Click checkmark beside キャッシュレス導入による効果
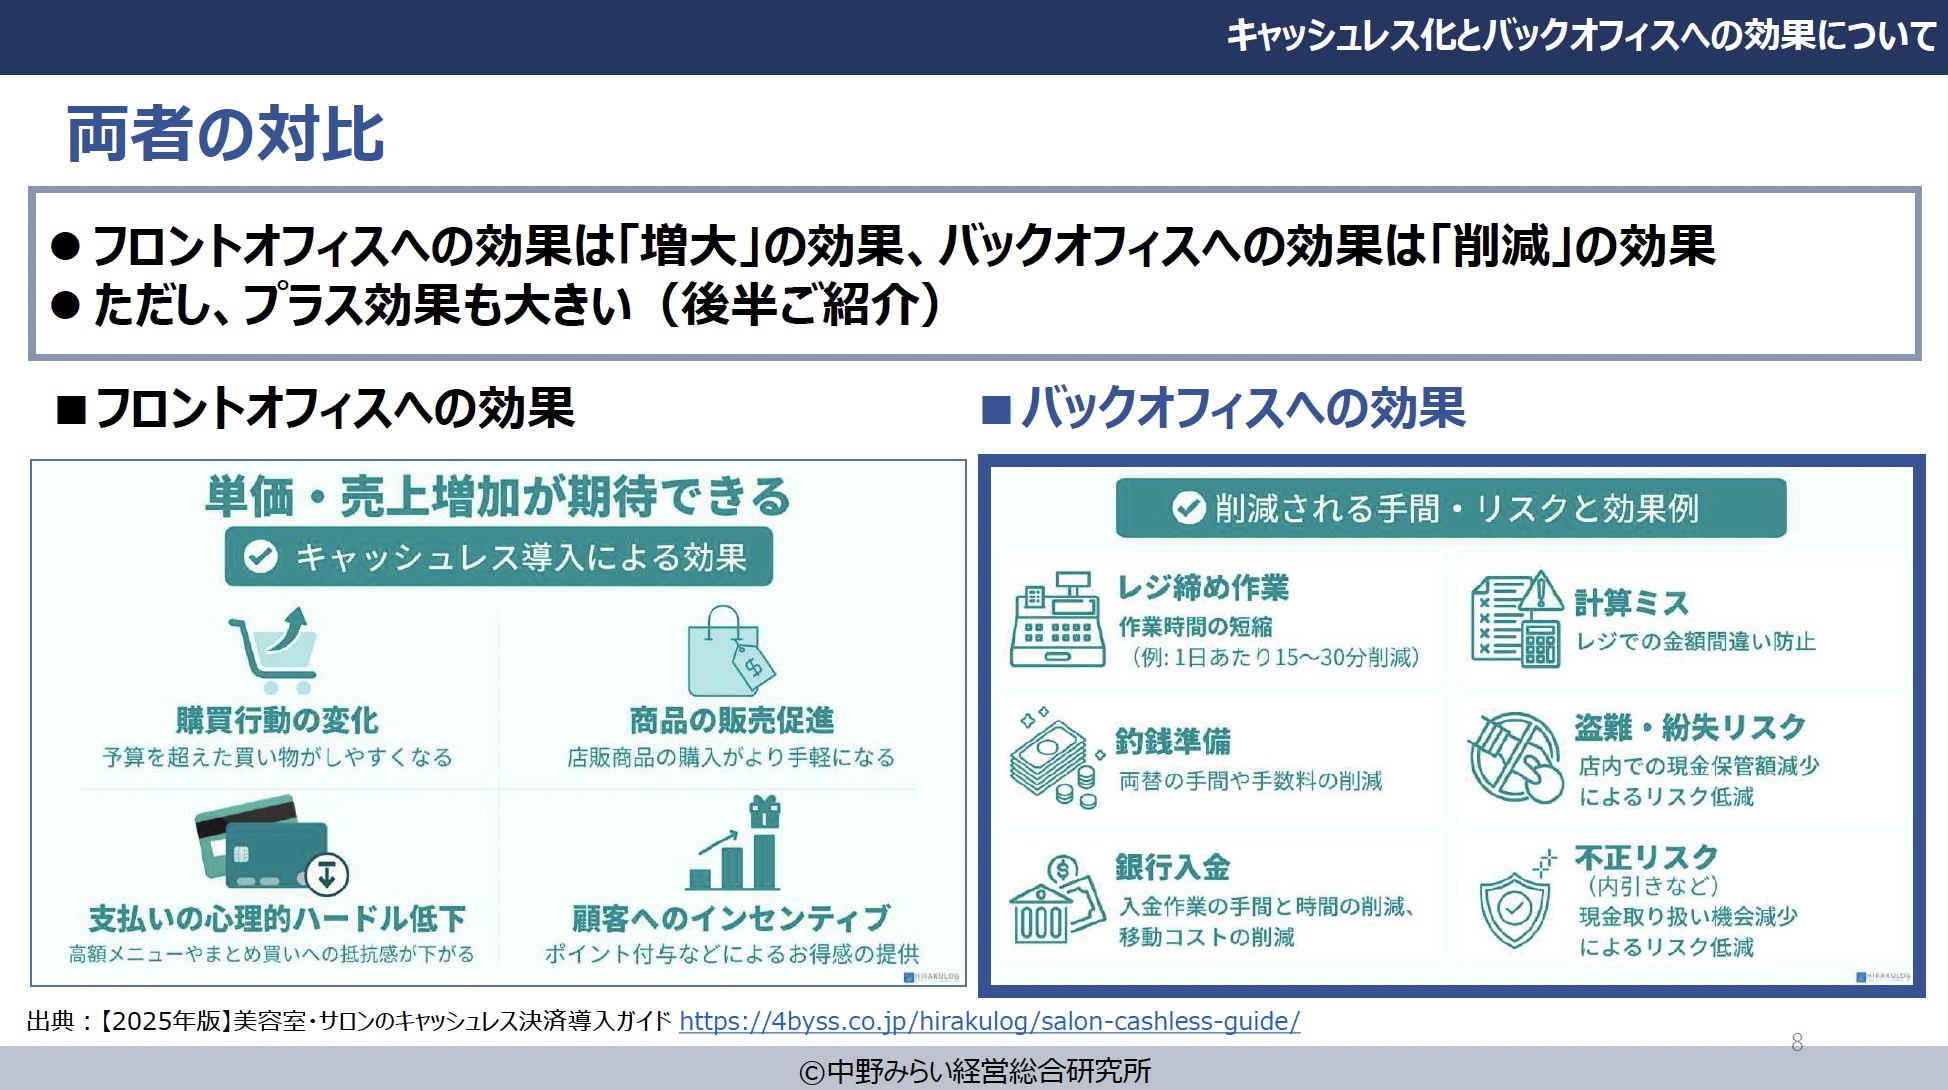Screen dimensions: 1948x1090 pos(261,556)
